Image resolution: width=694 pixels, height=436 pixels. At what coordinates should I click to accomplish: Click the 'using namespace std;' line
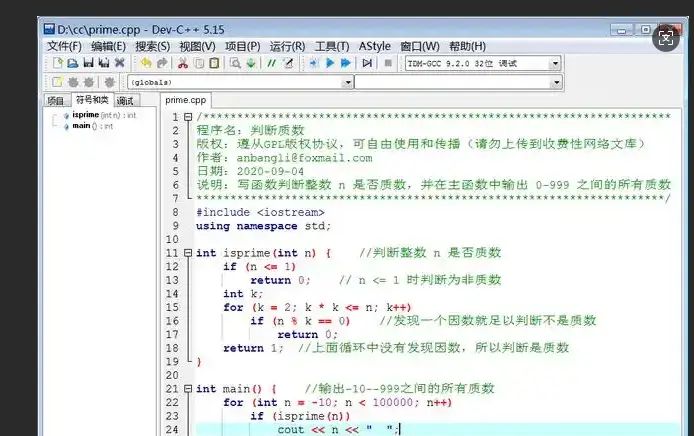[263, 226]
